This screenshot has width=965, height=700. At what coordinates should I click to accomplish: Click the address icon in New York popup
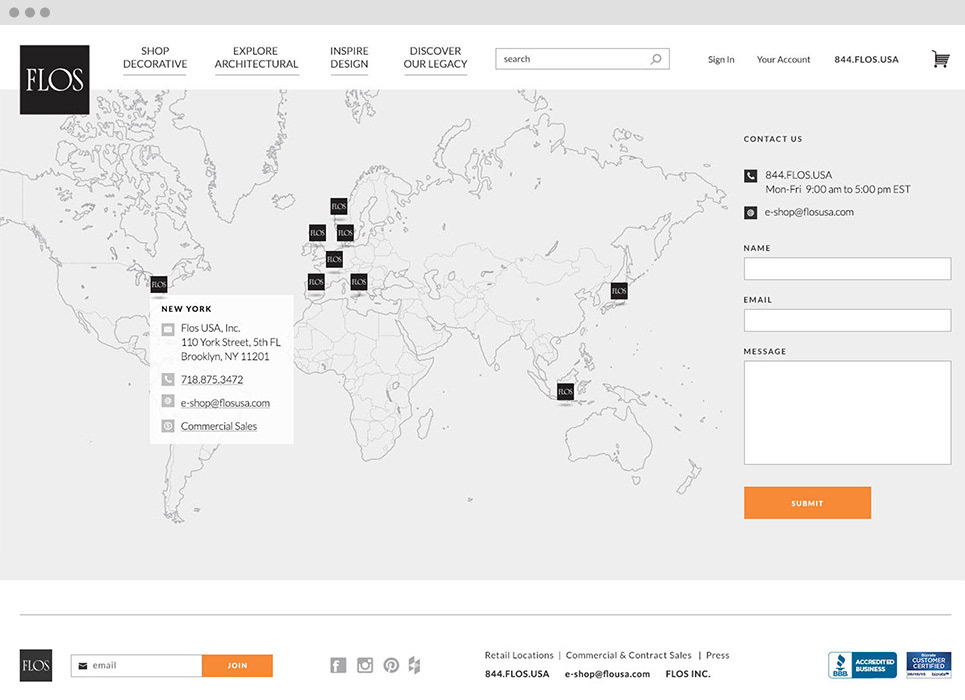167,329
